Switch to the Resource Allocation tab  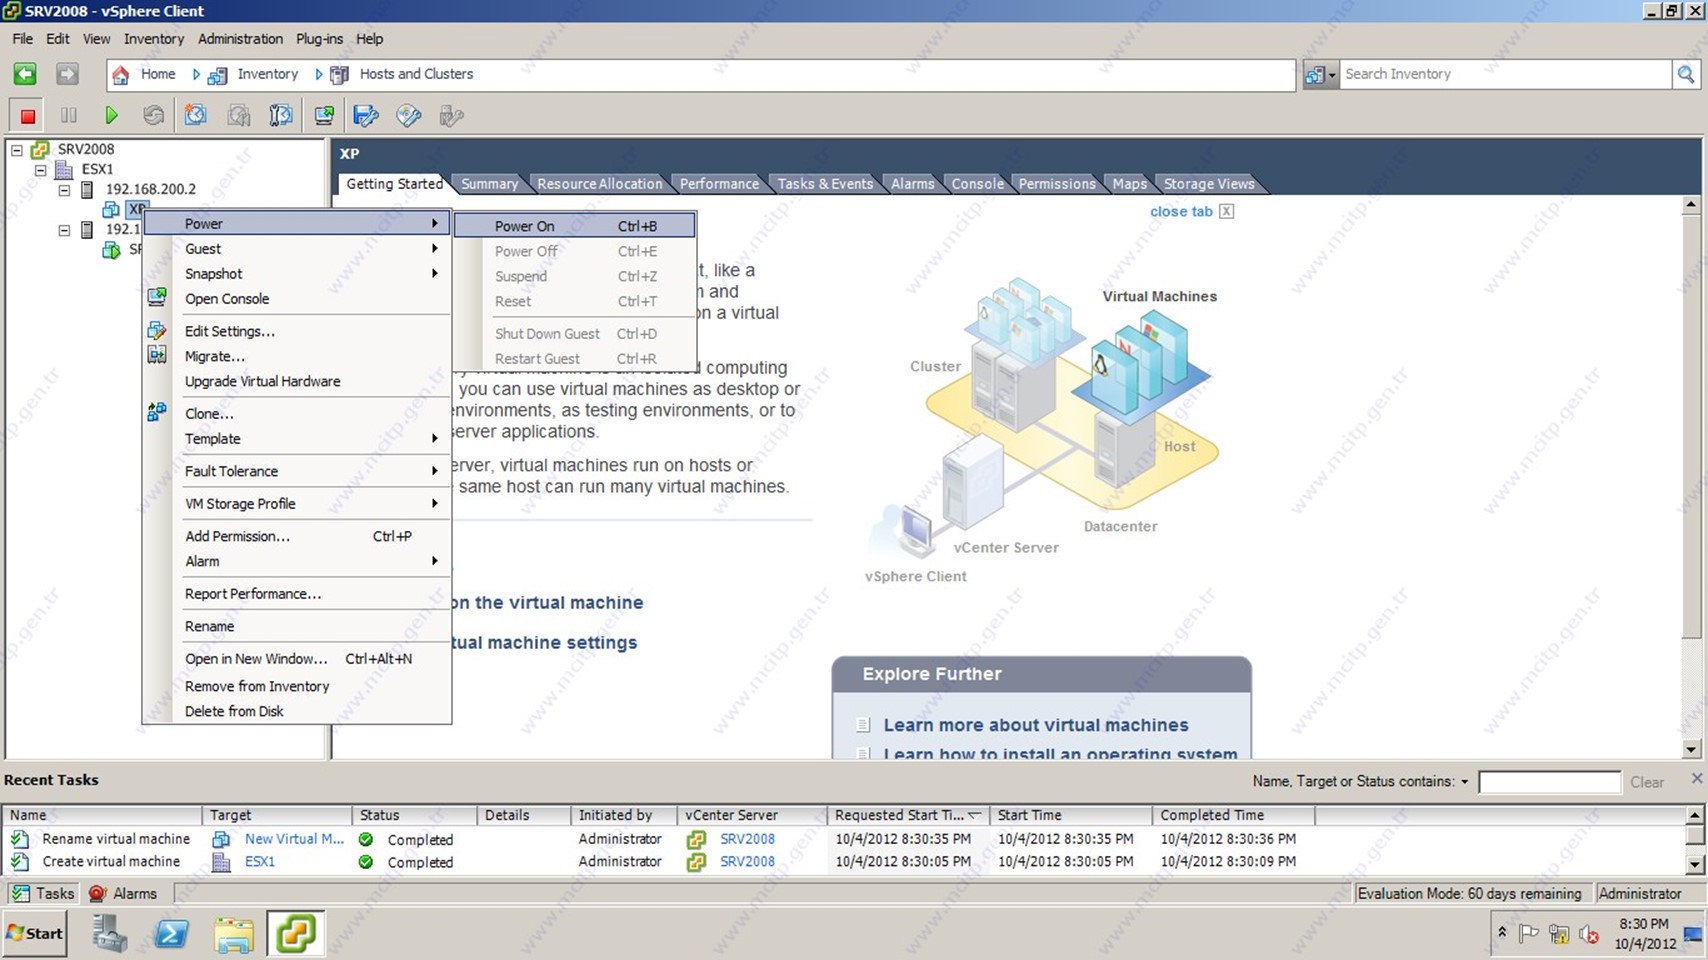point(599,184)
